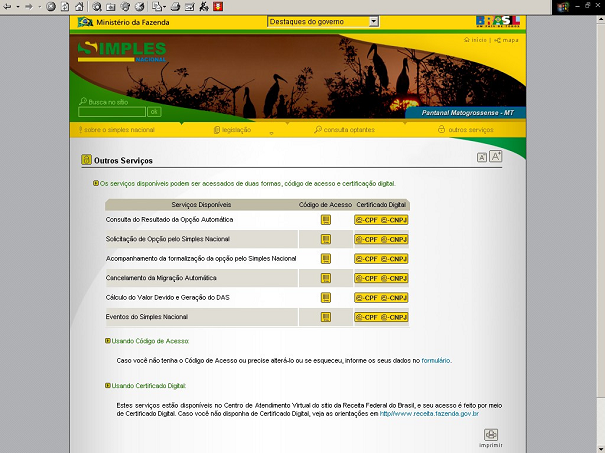Viewport: 606px width, 454px height.
Task: Select sobre o simples nacional menu
Action: (x=117, y=130)
